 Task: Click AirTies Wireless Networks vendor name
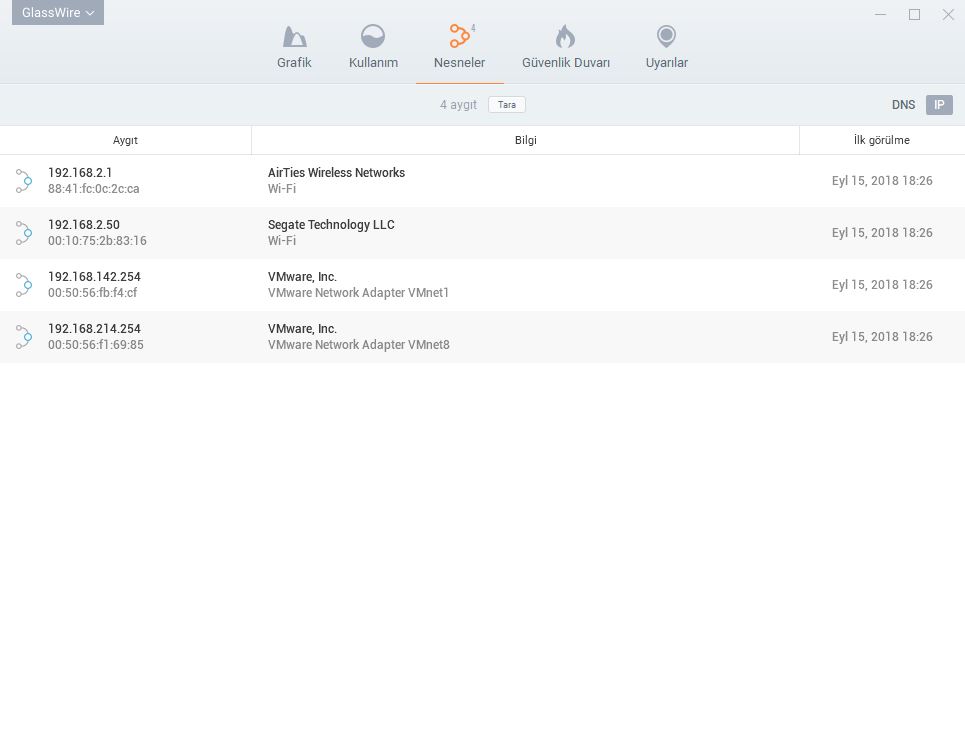(x=336, y=173)
